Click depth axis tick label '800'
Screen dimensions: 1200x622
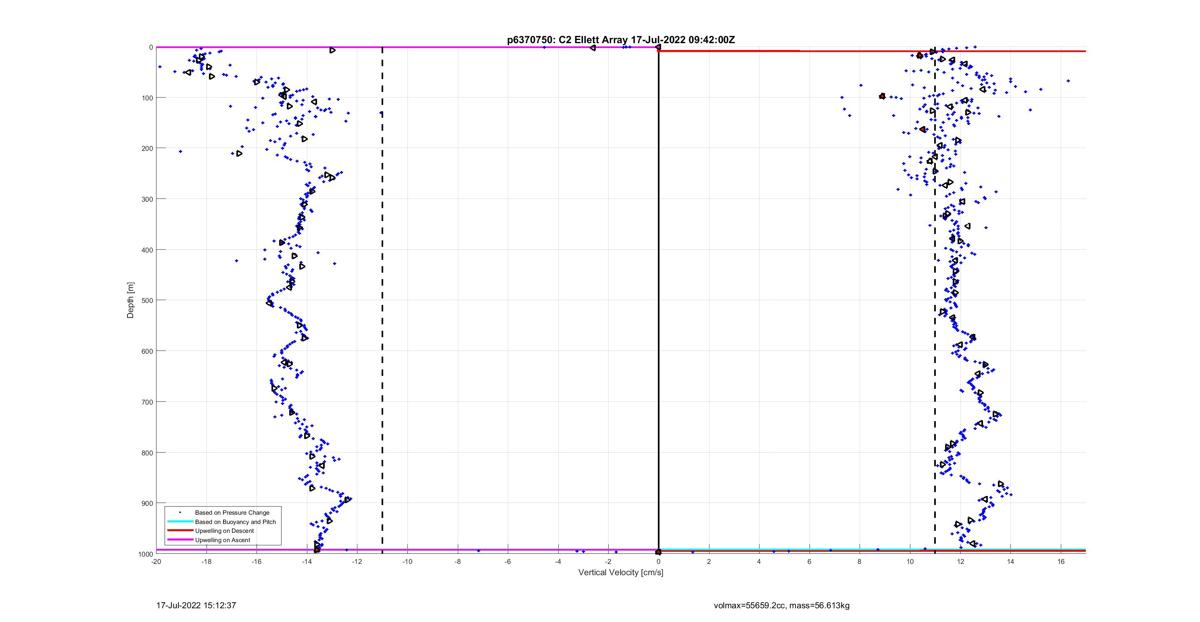click(146, 452)
